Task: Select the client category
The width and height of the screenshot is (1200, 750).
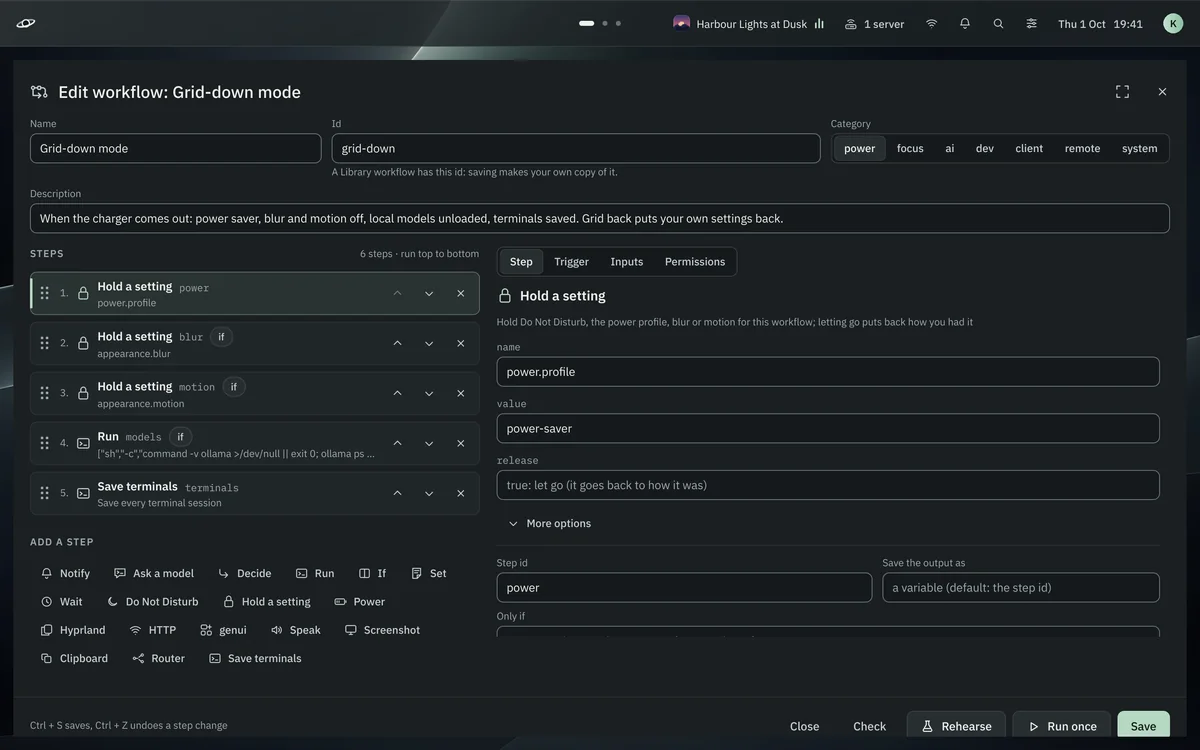Action: tap(1029, 148)
